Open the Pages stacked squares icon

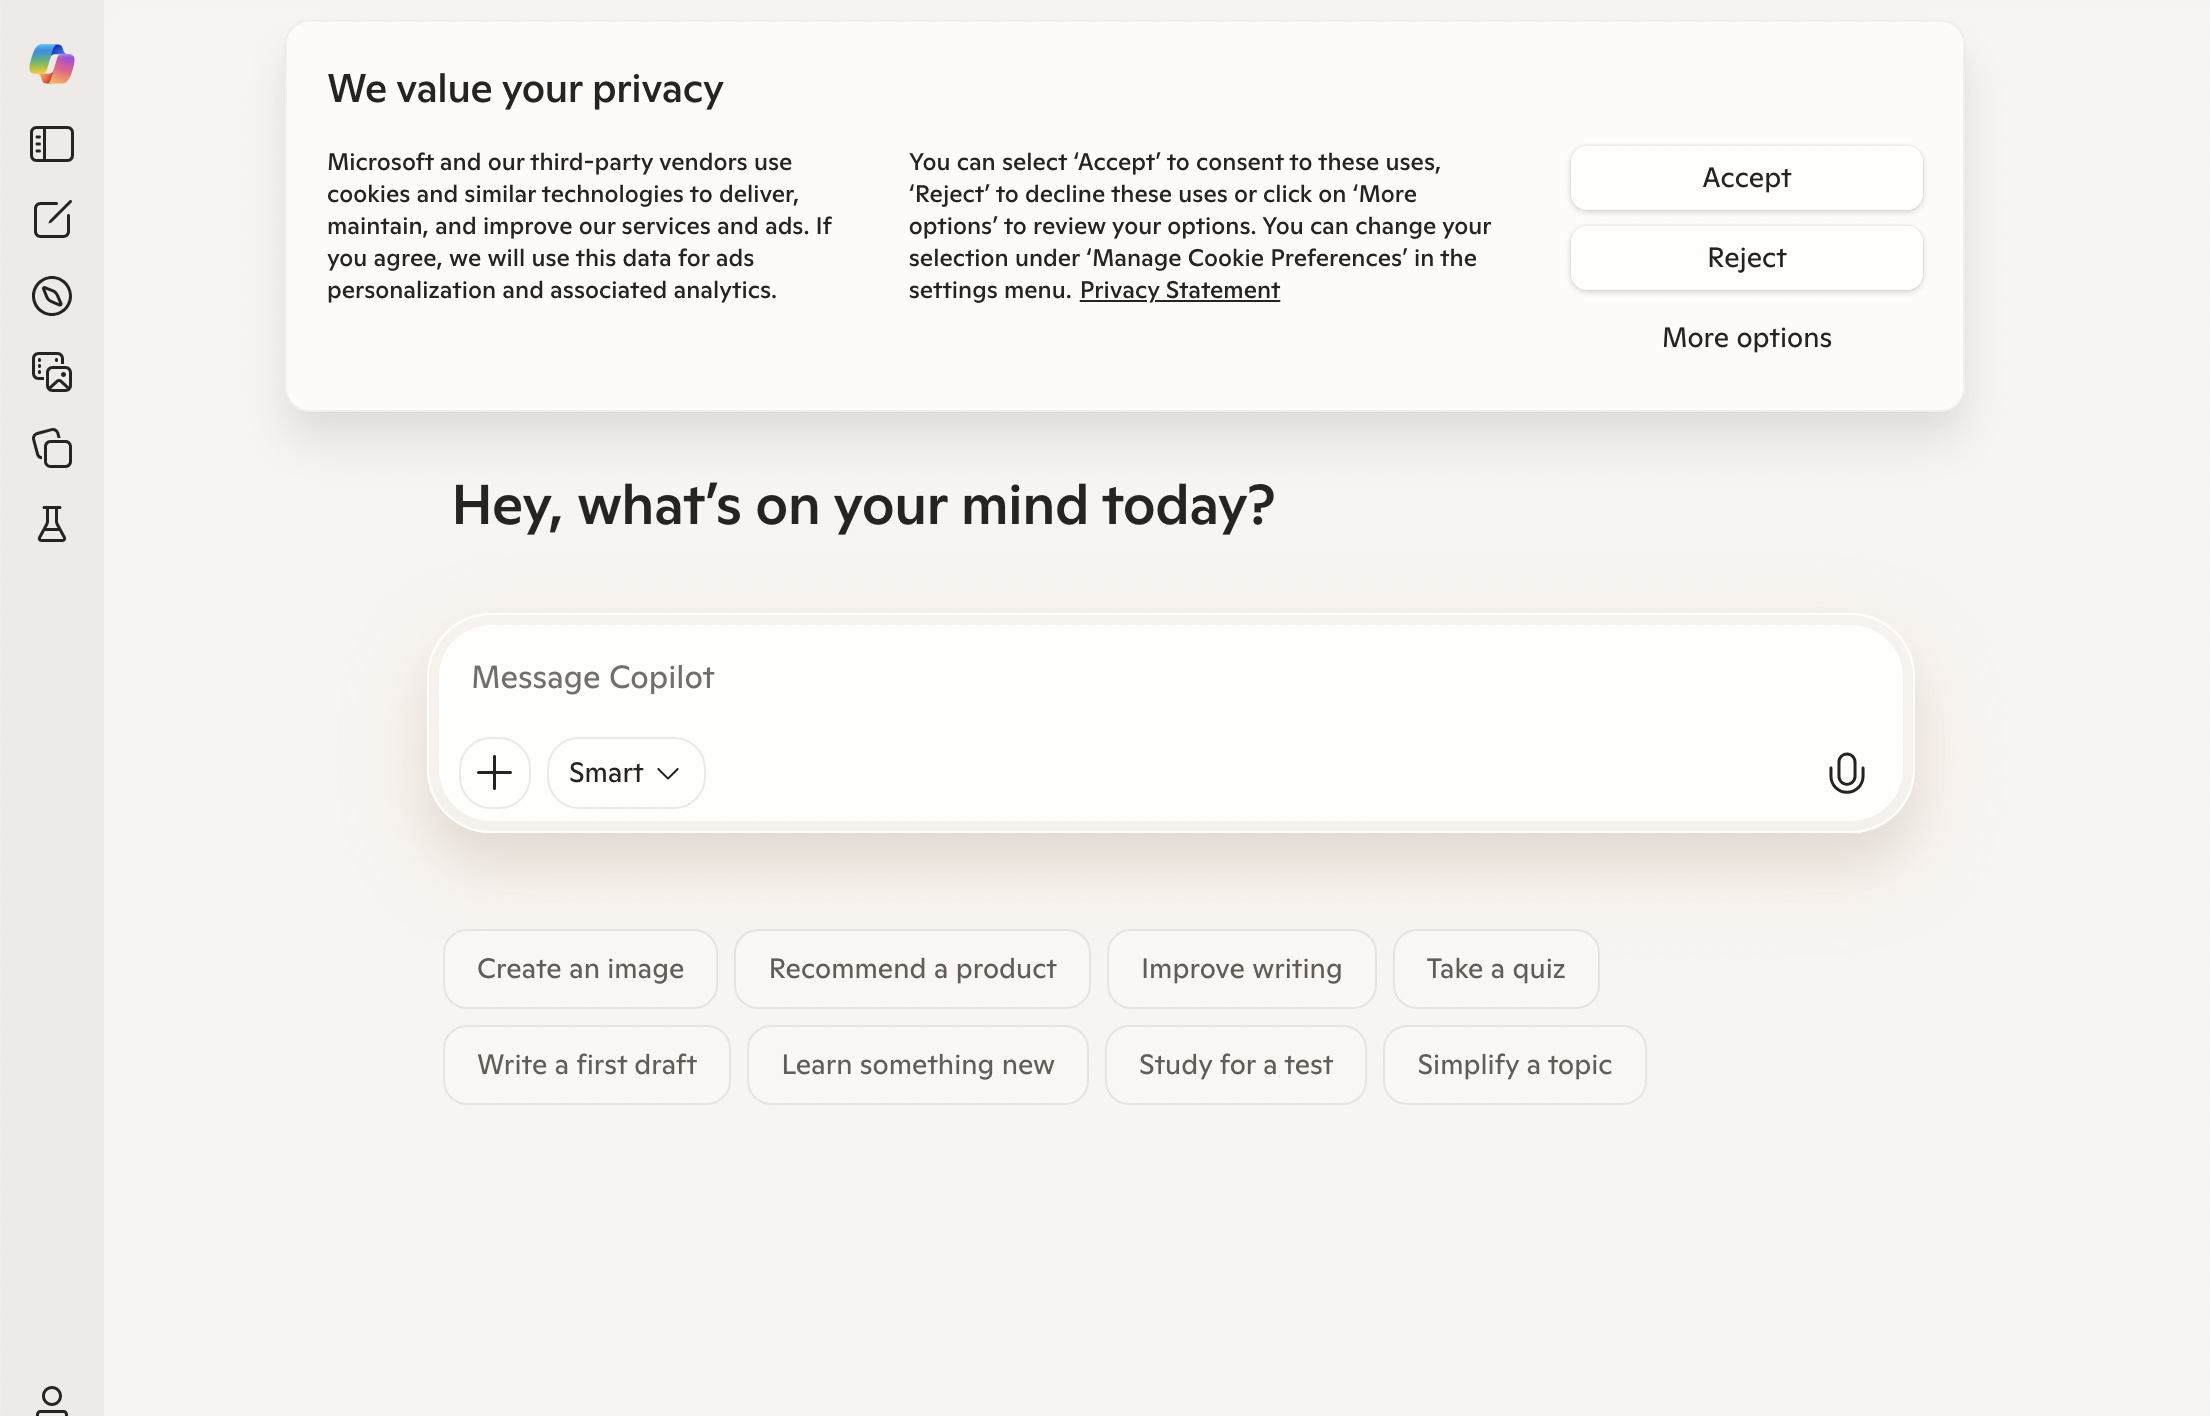point(52,448)
